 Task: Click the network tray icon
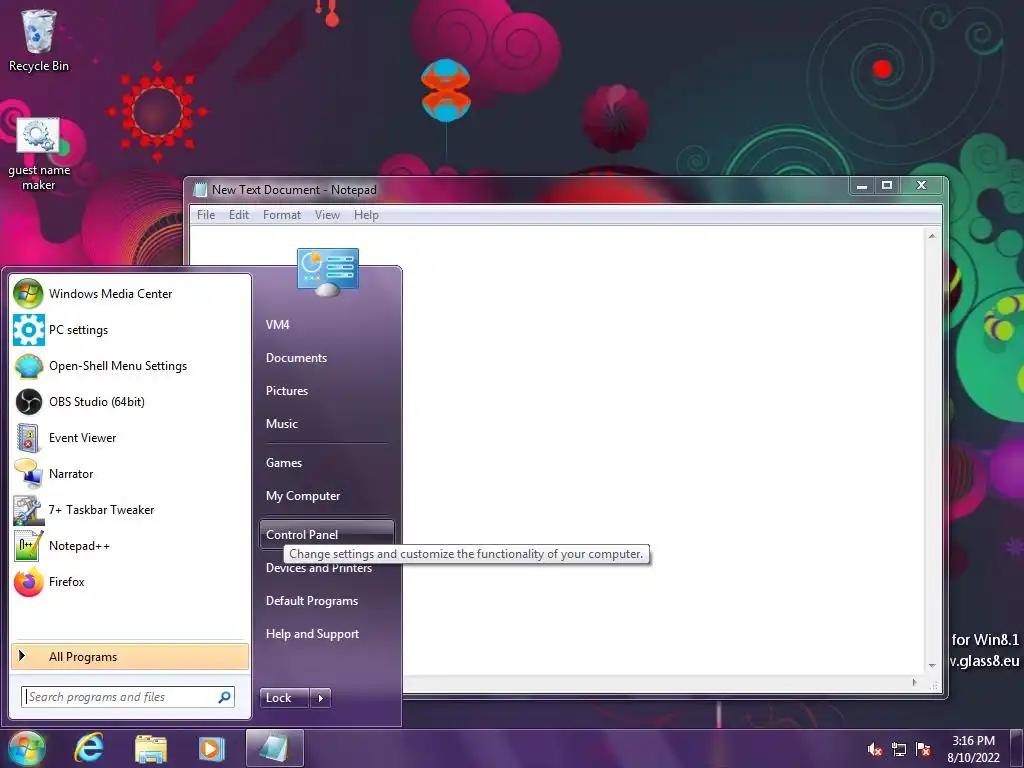899,750
